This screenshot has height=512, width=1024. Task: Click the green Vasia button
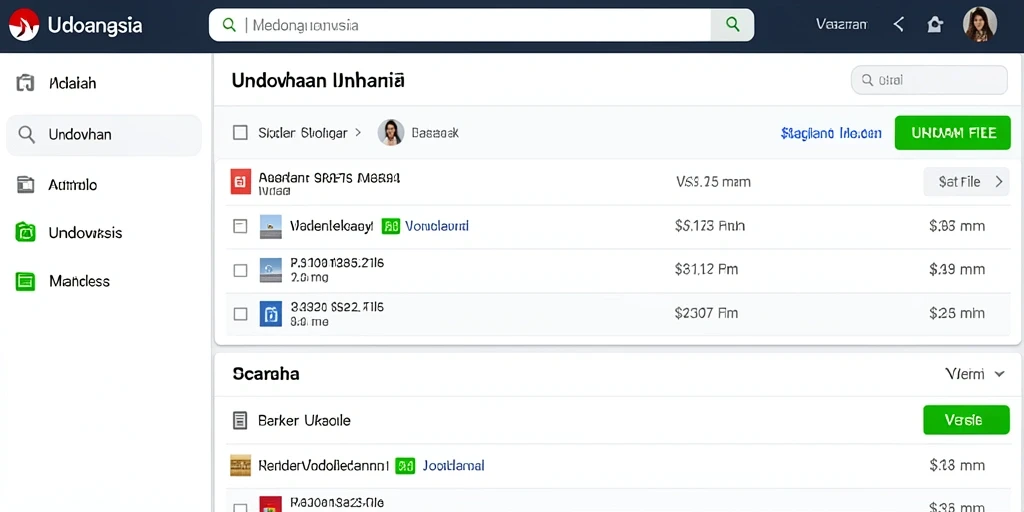pos(967,420)
